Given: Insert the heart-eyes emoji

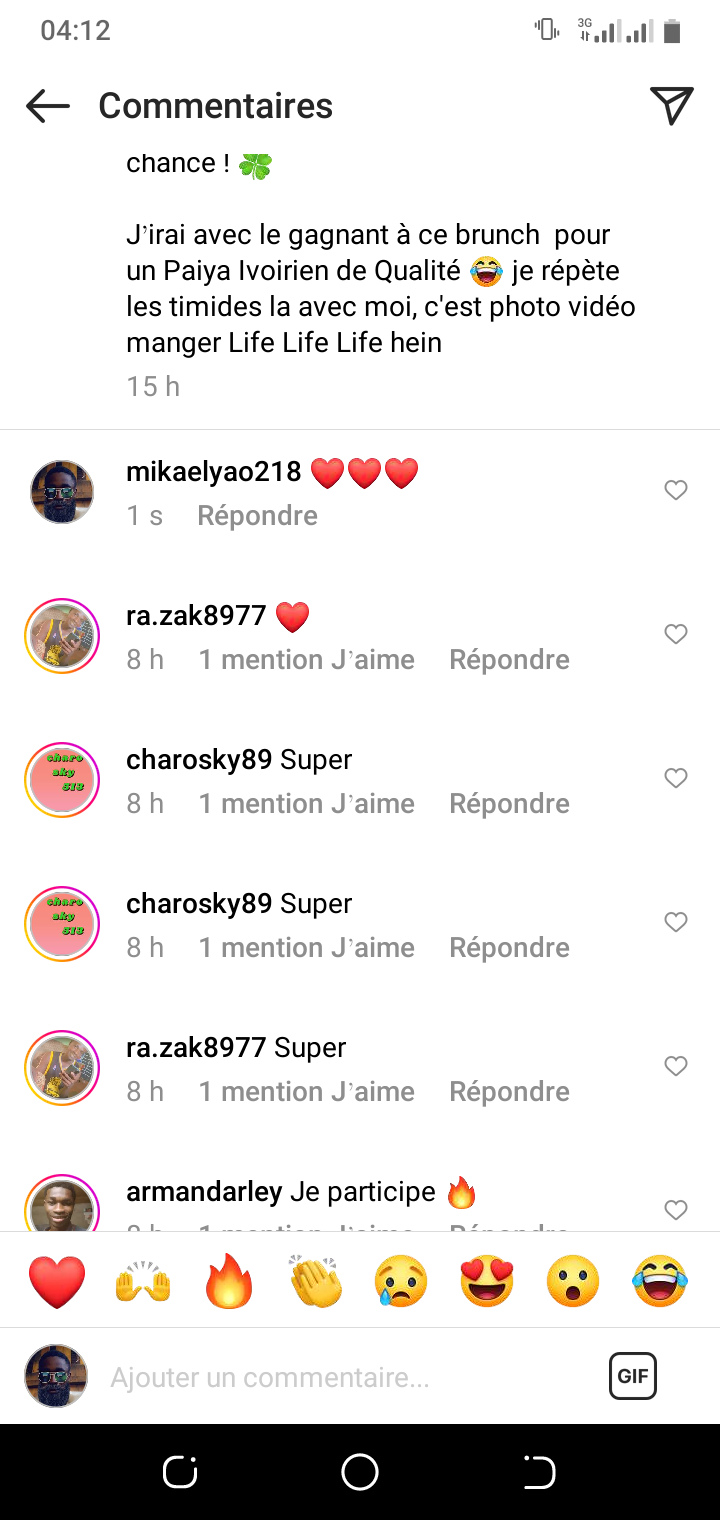Looking at the screenshot, I should (488, 1281).
